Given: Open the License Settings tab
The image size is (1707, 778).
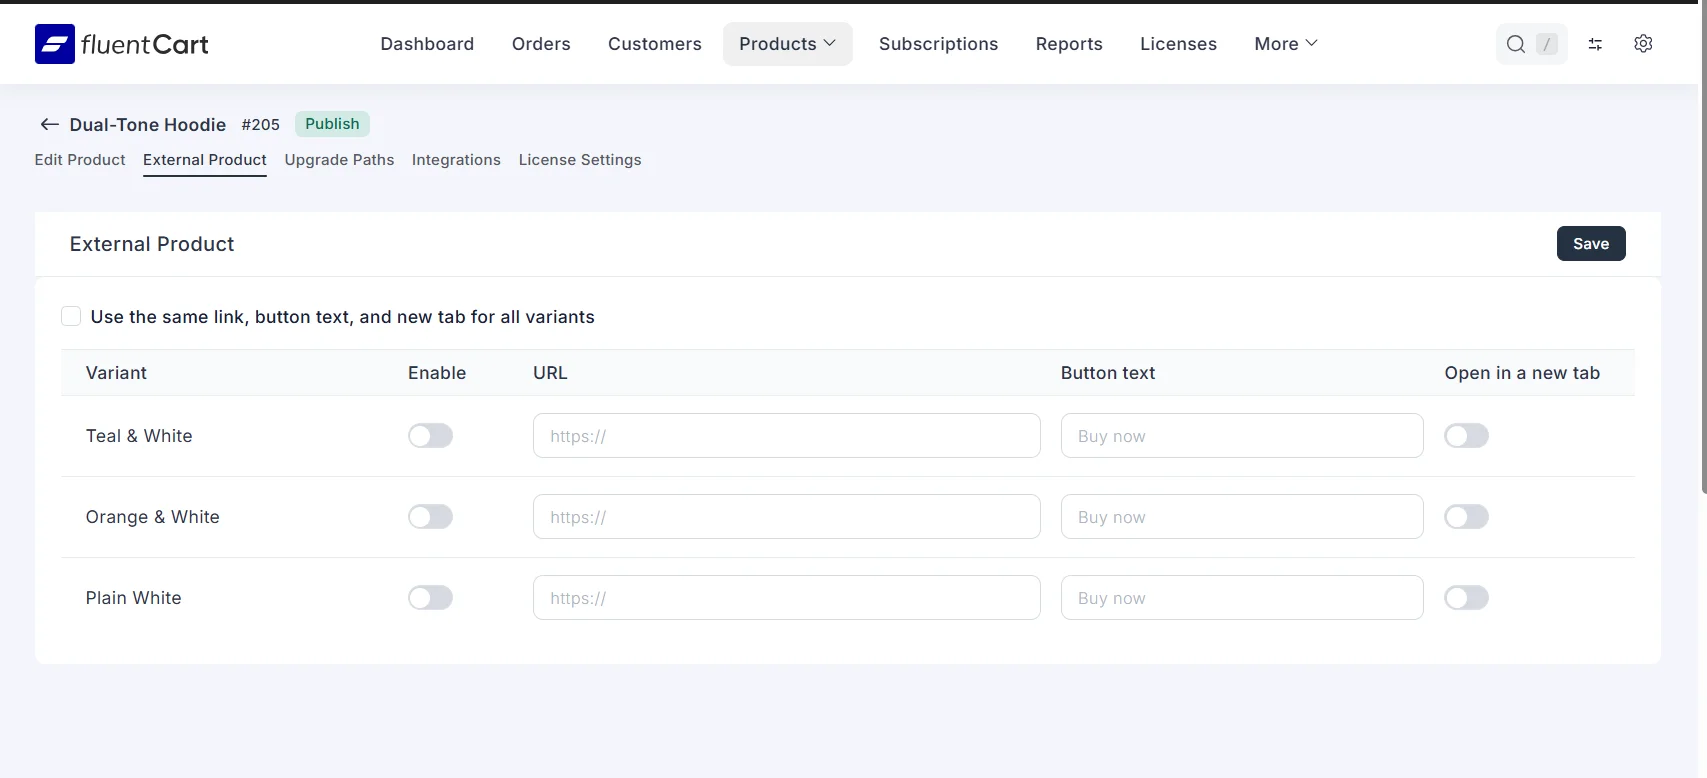Looking at the screenshot, I should click(x=580, y=160).
